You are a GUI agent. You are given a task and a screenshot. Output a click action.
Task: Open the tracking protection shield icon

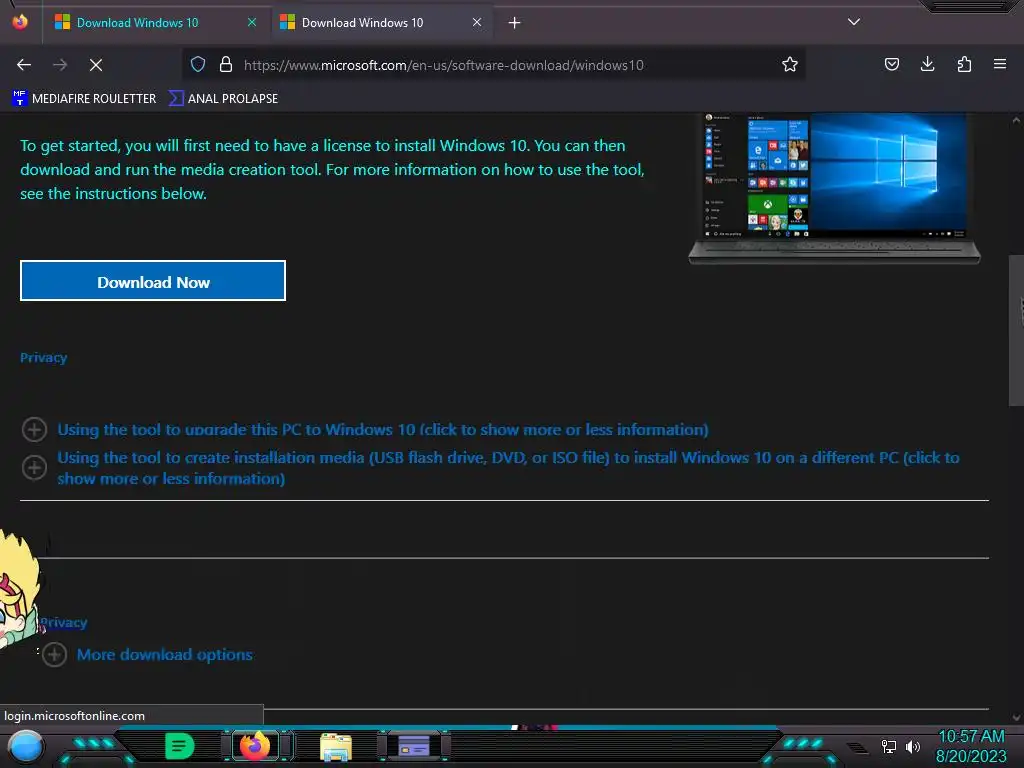[x=198, y=64]
